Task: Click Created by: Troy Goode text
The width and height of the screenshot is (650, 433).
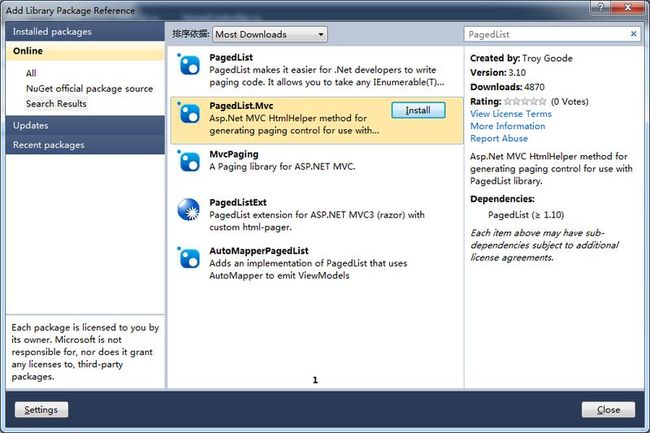Action: click(521, 58)
